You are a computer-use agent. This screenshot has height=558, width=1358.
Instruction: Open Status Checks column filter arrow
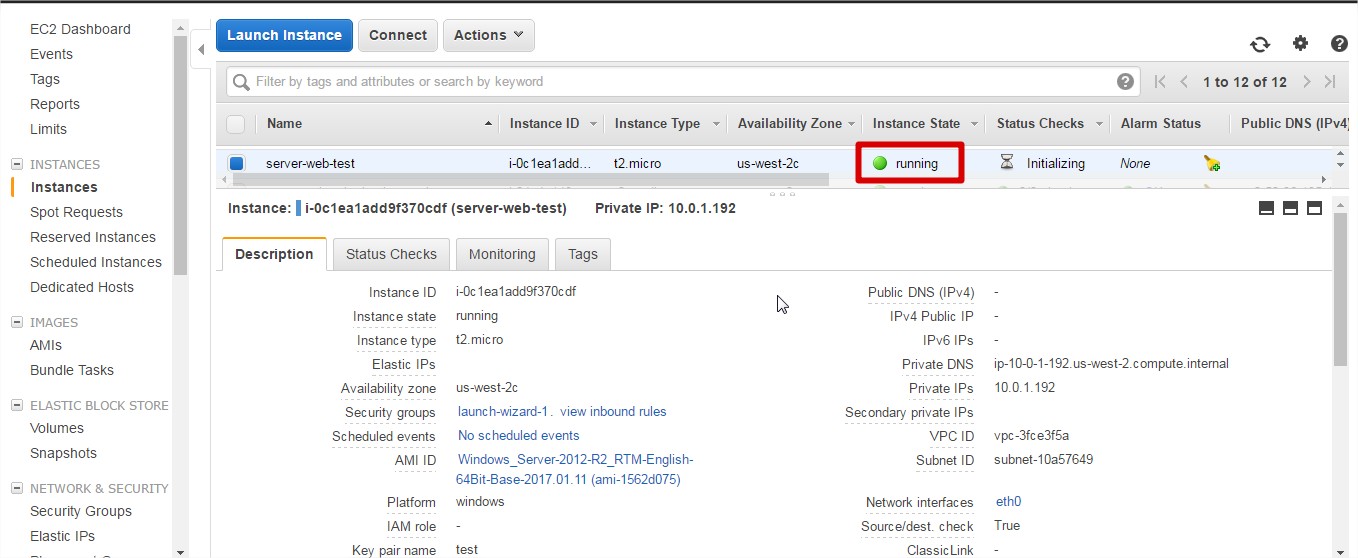tap(1098, 124)
